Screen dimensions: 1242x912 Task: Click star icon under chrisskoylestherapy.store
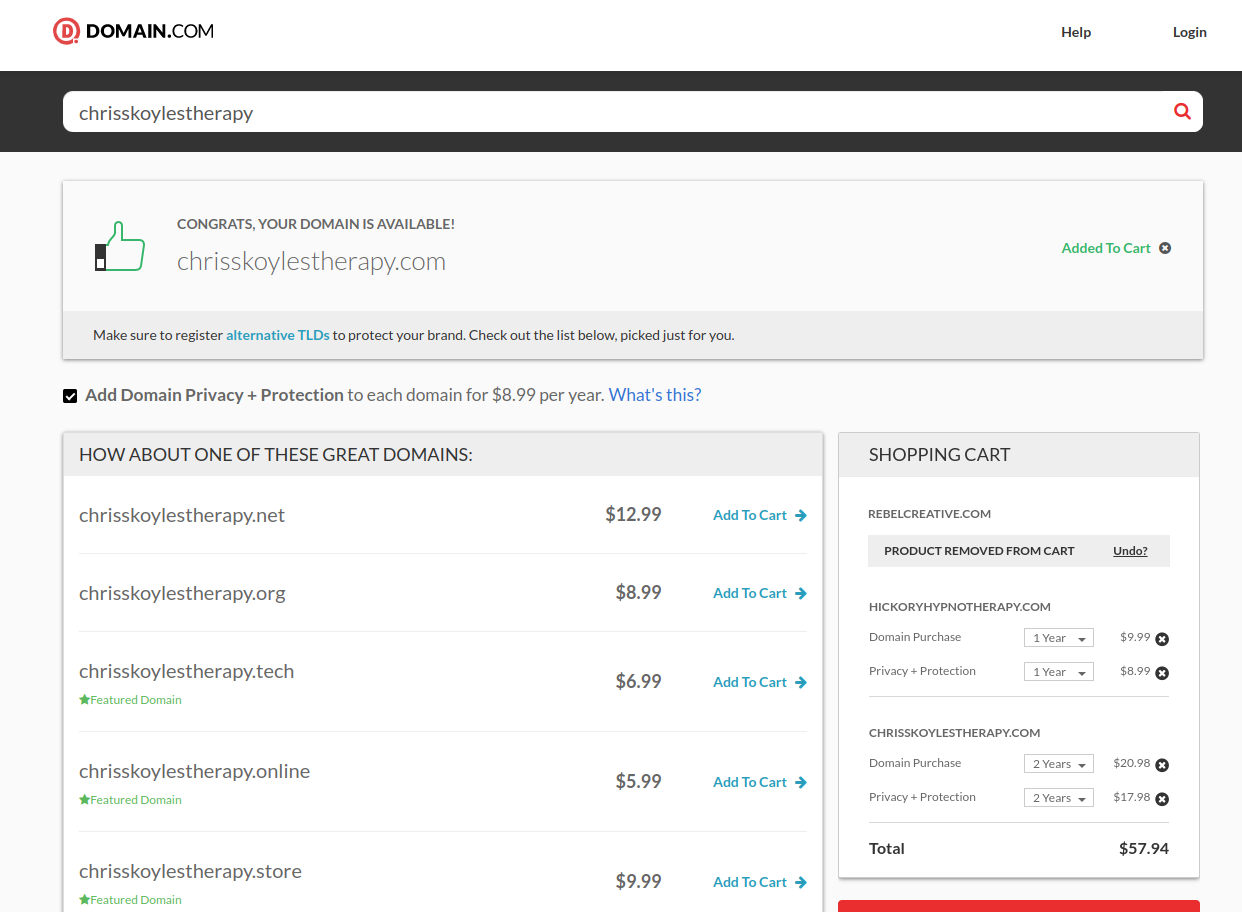click(x=84, y=900)
